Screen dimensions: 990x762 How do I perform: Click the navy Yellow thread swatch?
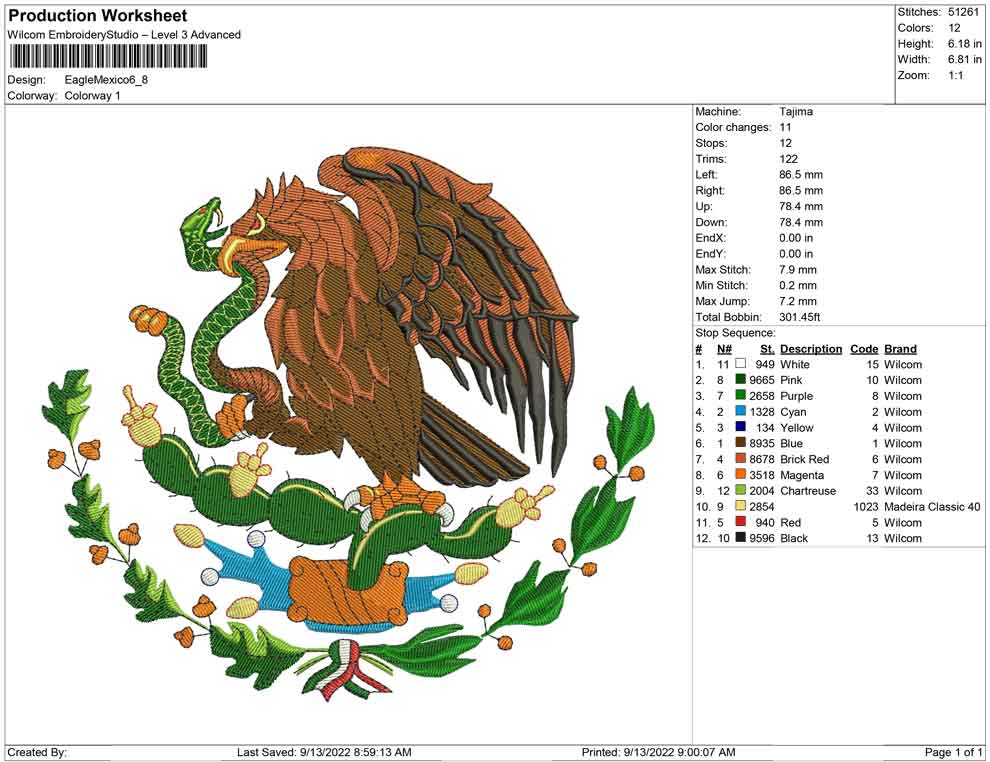[x=741, y=427]
